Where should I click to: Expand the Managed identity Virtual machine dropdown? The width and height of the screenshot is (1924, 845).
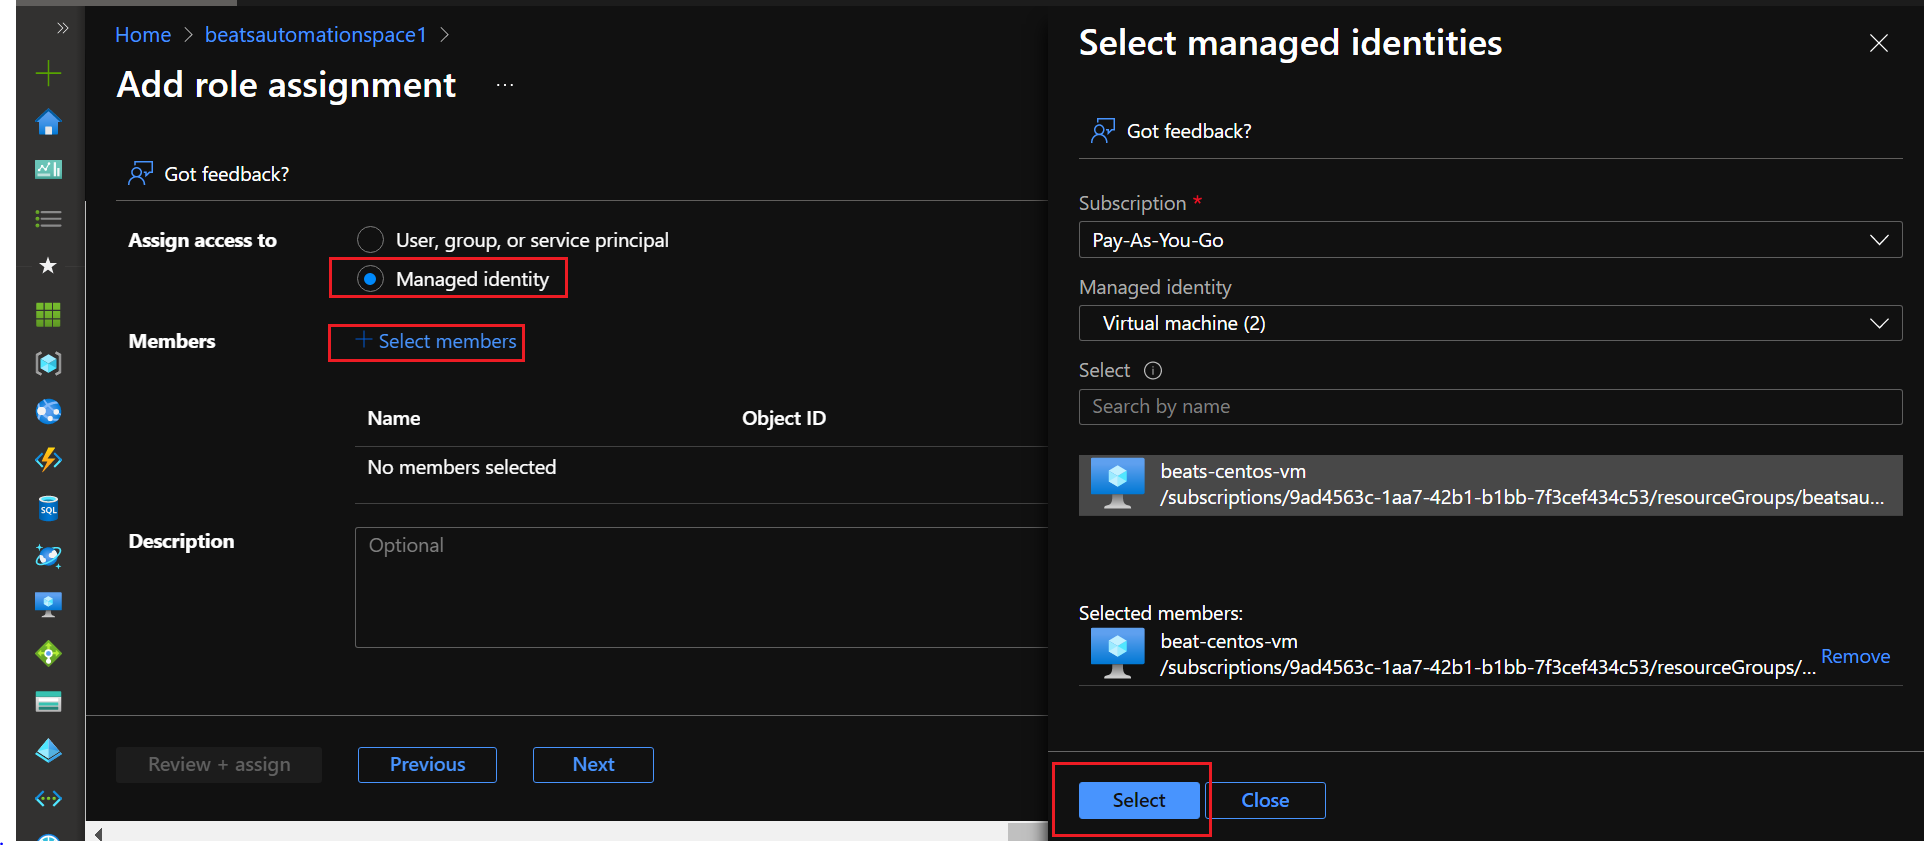(1489, 323)
